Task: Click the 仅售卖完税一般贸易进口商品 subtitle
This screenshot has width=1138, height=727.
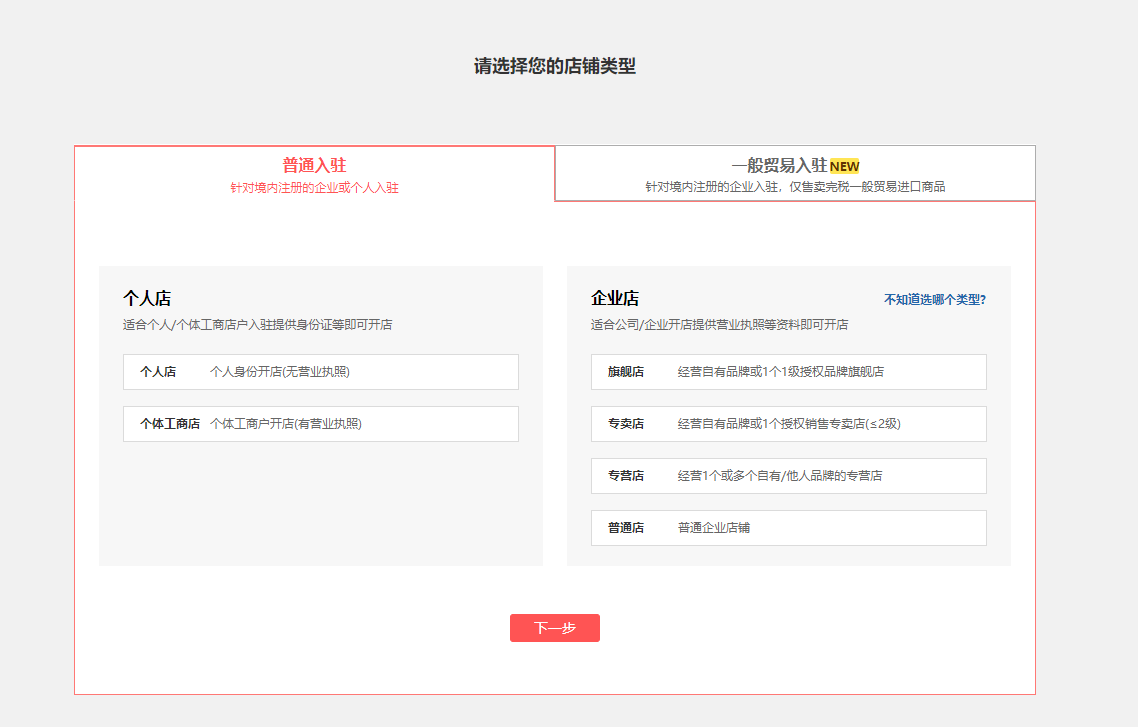Action: (867, 187)
